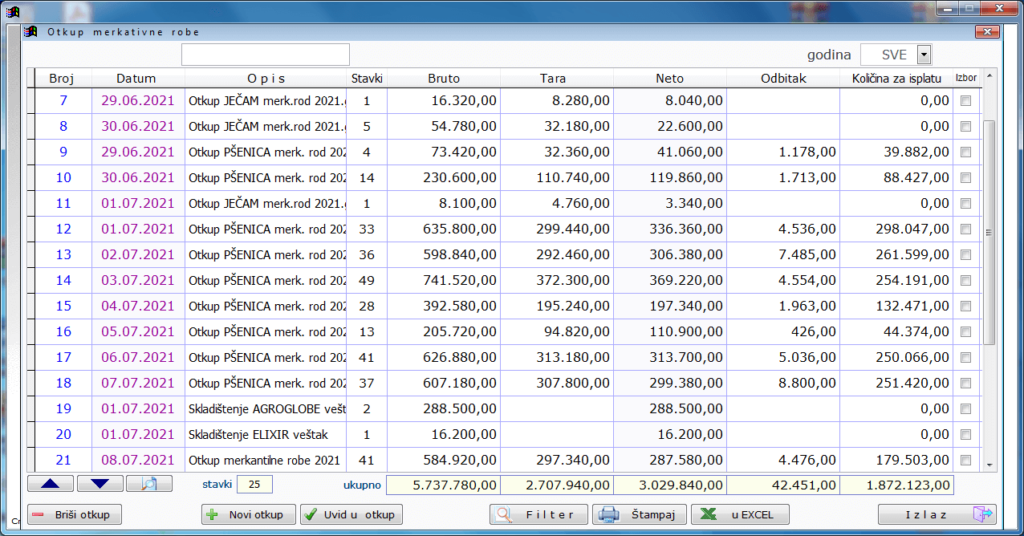Click the total payout value 1.872.123,00
Image resolution: width=1024 pixels, height=536 pixels.
pos(897,485)
